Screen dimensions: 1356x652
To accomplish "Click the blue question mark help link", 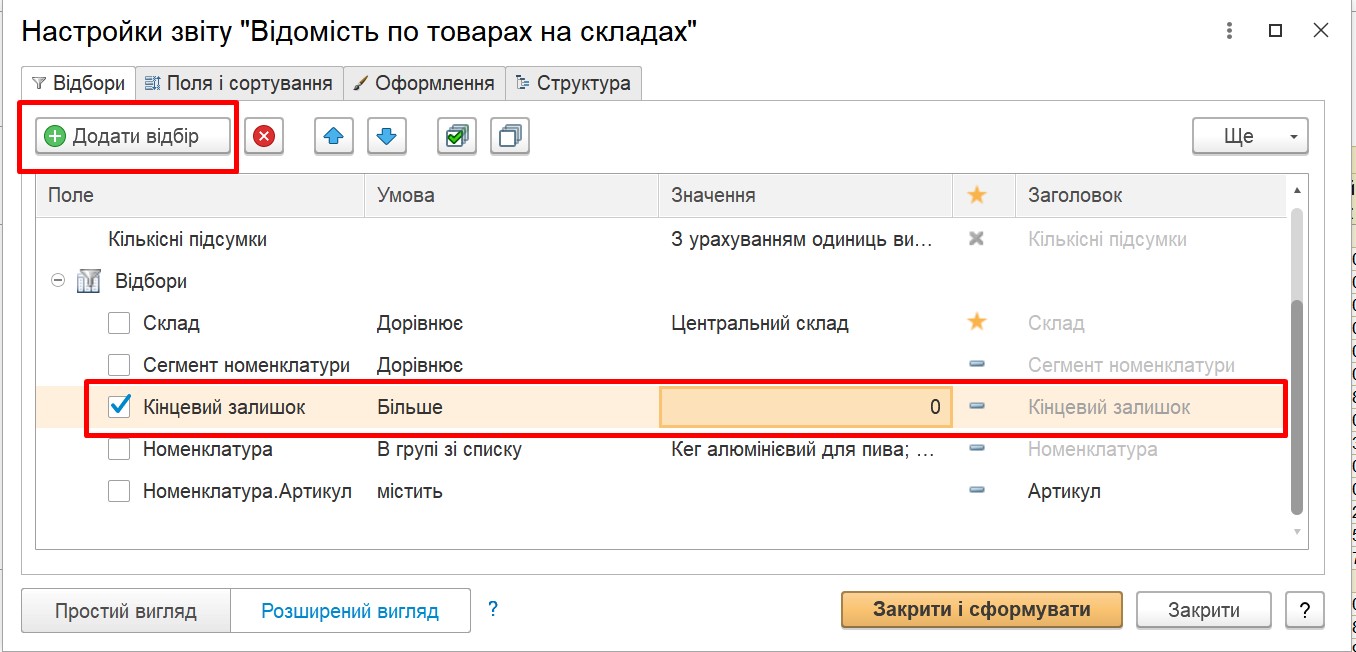I will pyautogui.click(x=493, y=608).
